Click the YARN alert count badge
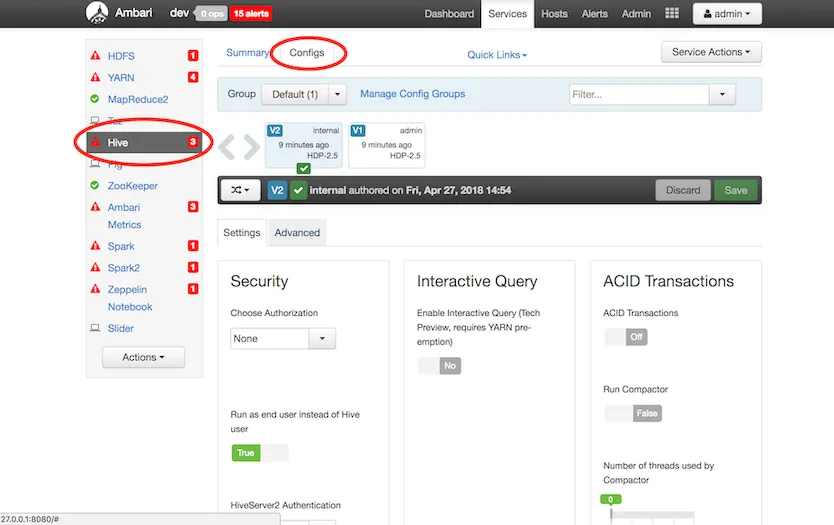834x525 pixels. tap(193, 77)
